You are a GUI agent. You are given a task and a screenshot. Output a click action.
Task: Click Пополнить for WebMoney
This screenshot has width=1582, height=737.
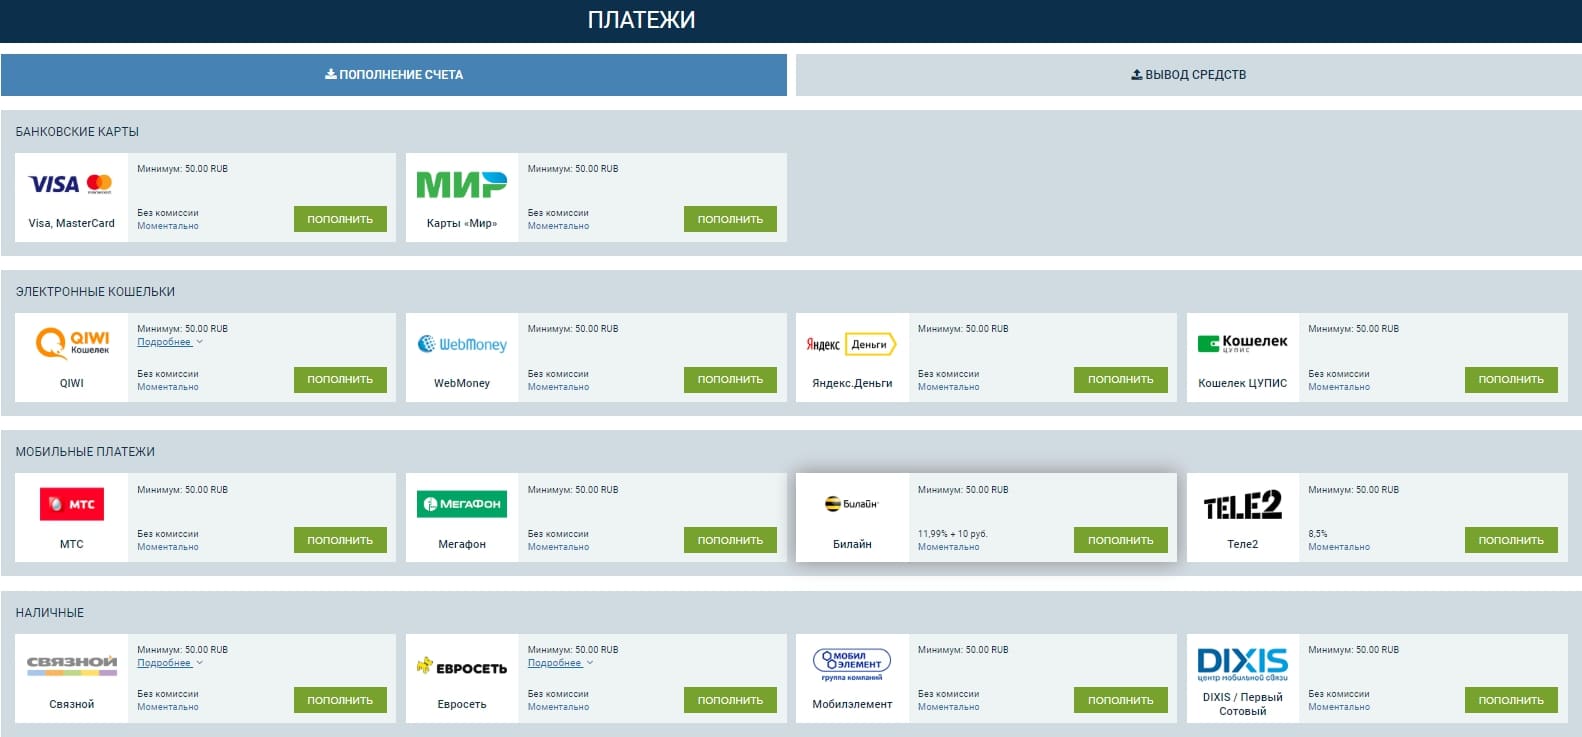730,379
